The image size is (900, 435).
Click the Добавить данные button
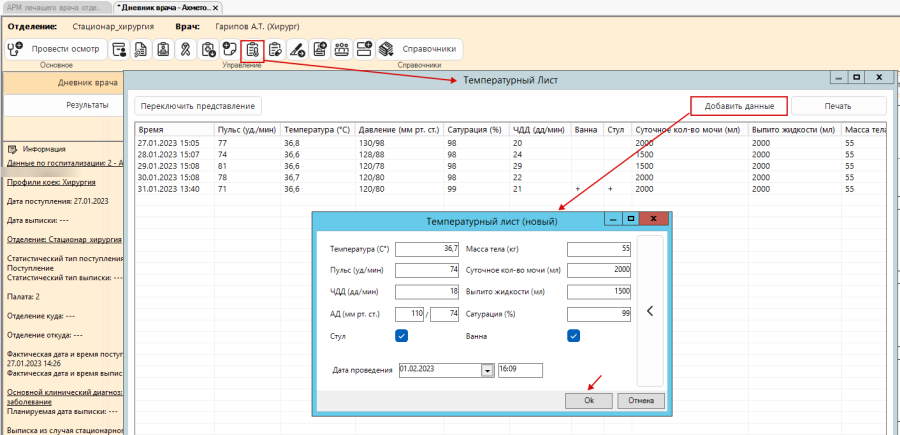click(739, 106)
